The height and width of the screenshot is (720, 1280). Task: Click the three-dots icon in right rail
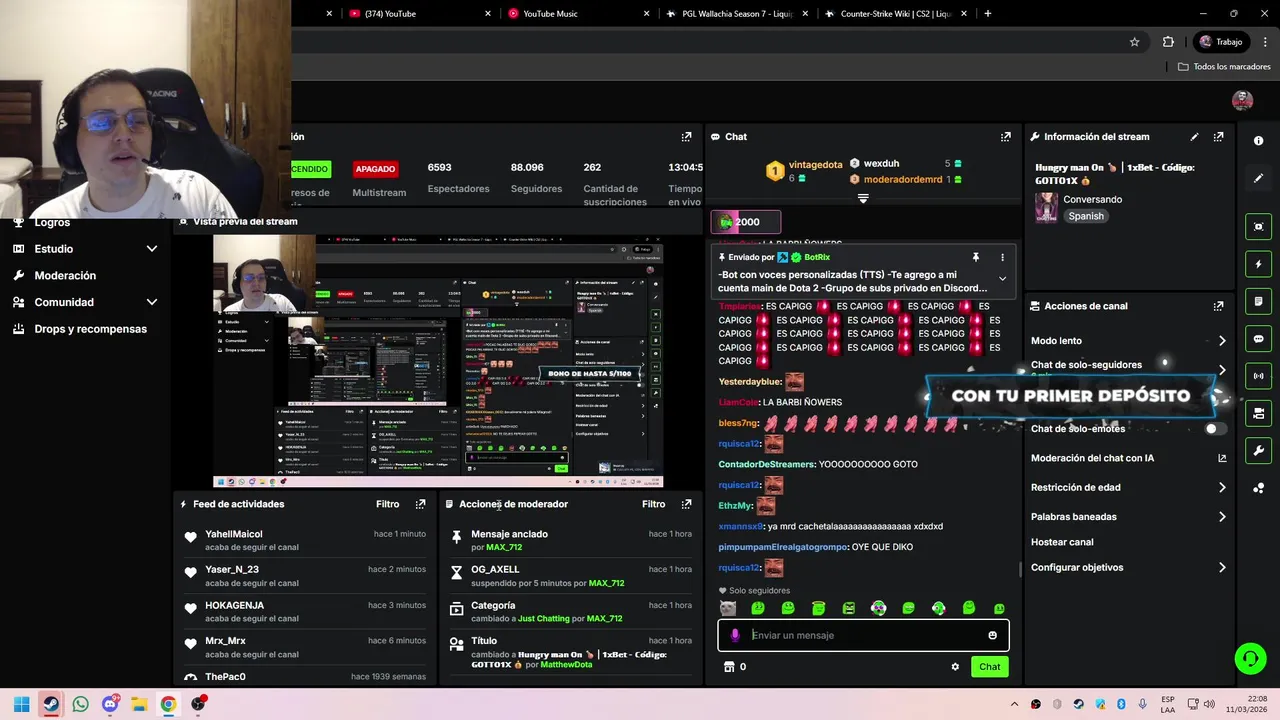(1258, 488)
